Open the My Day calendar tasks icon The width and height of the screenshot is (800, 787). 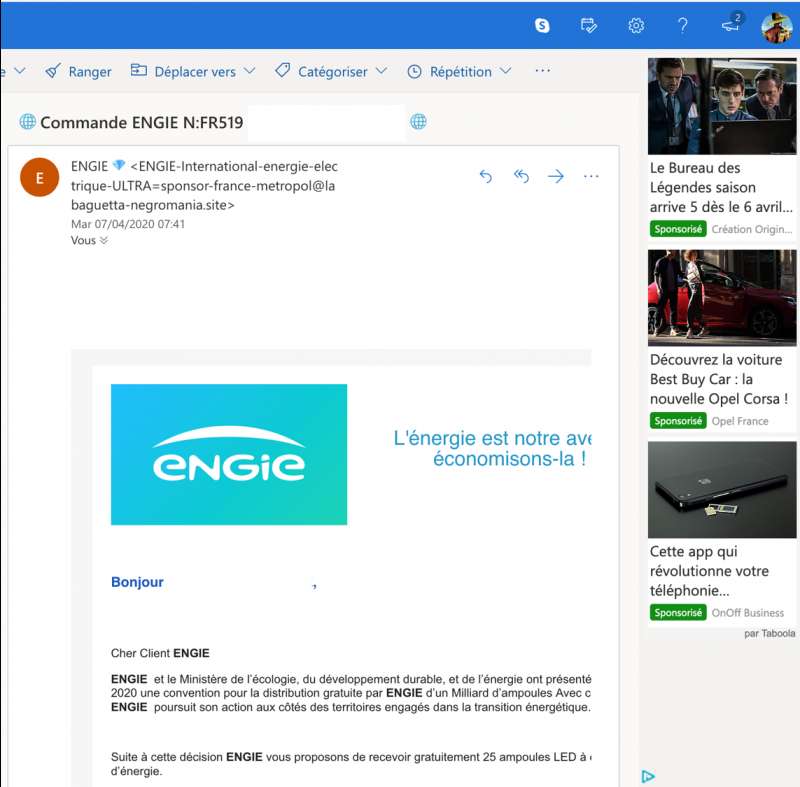(589, 25)
